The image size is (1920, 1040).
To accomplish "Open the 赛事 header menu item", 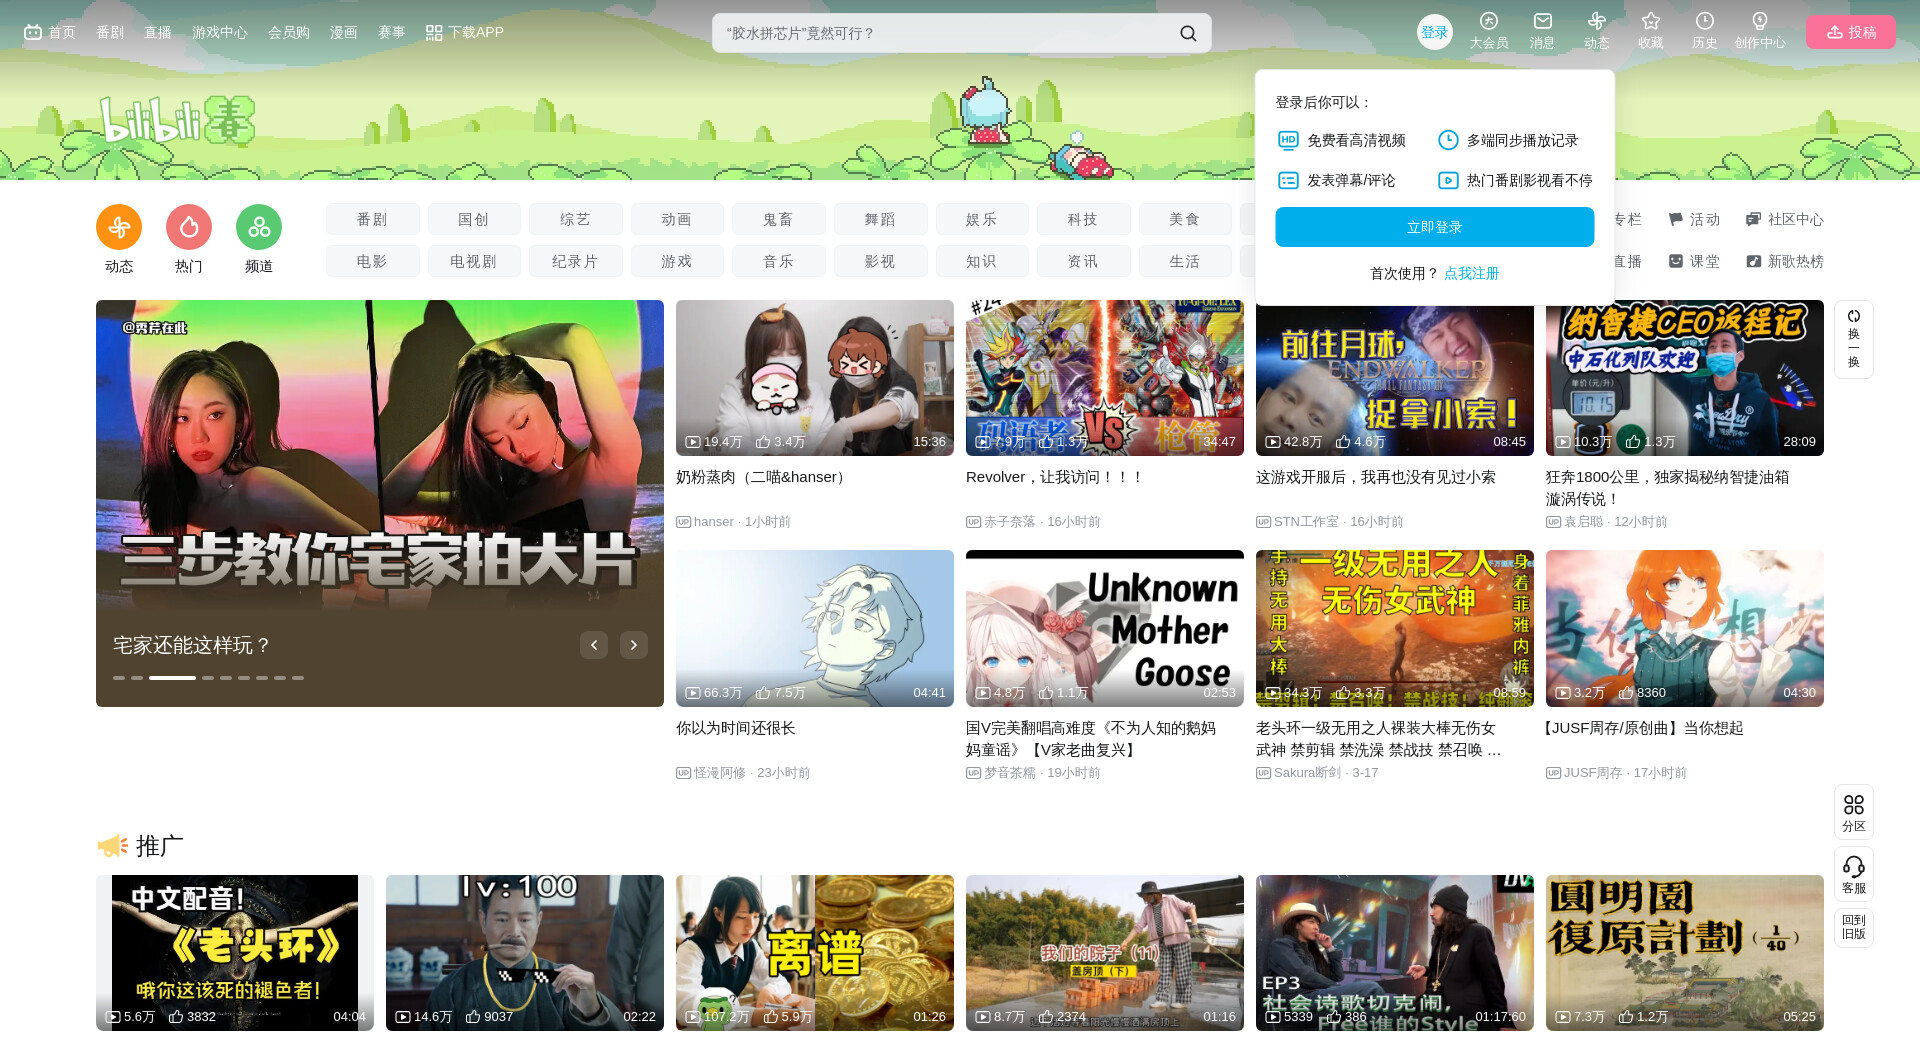I will point(392,32).
